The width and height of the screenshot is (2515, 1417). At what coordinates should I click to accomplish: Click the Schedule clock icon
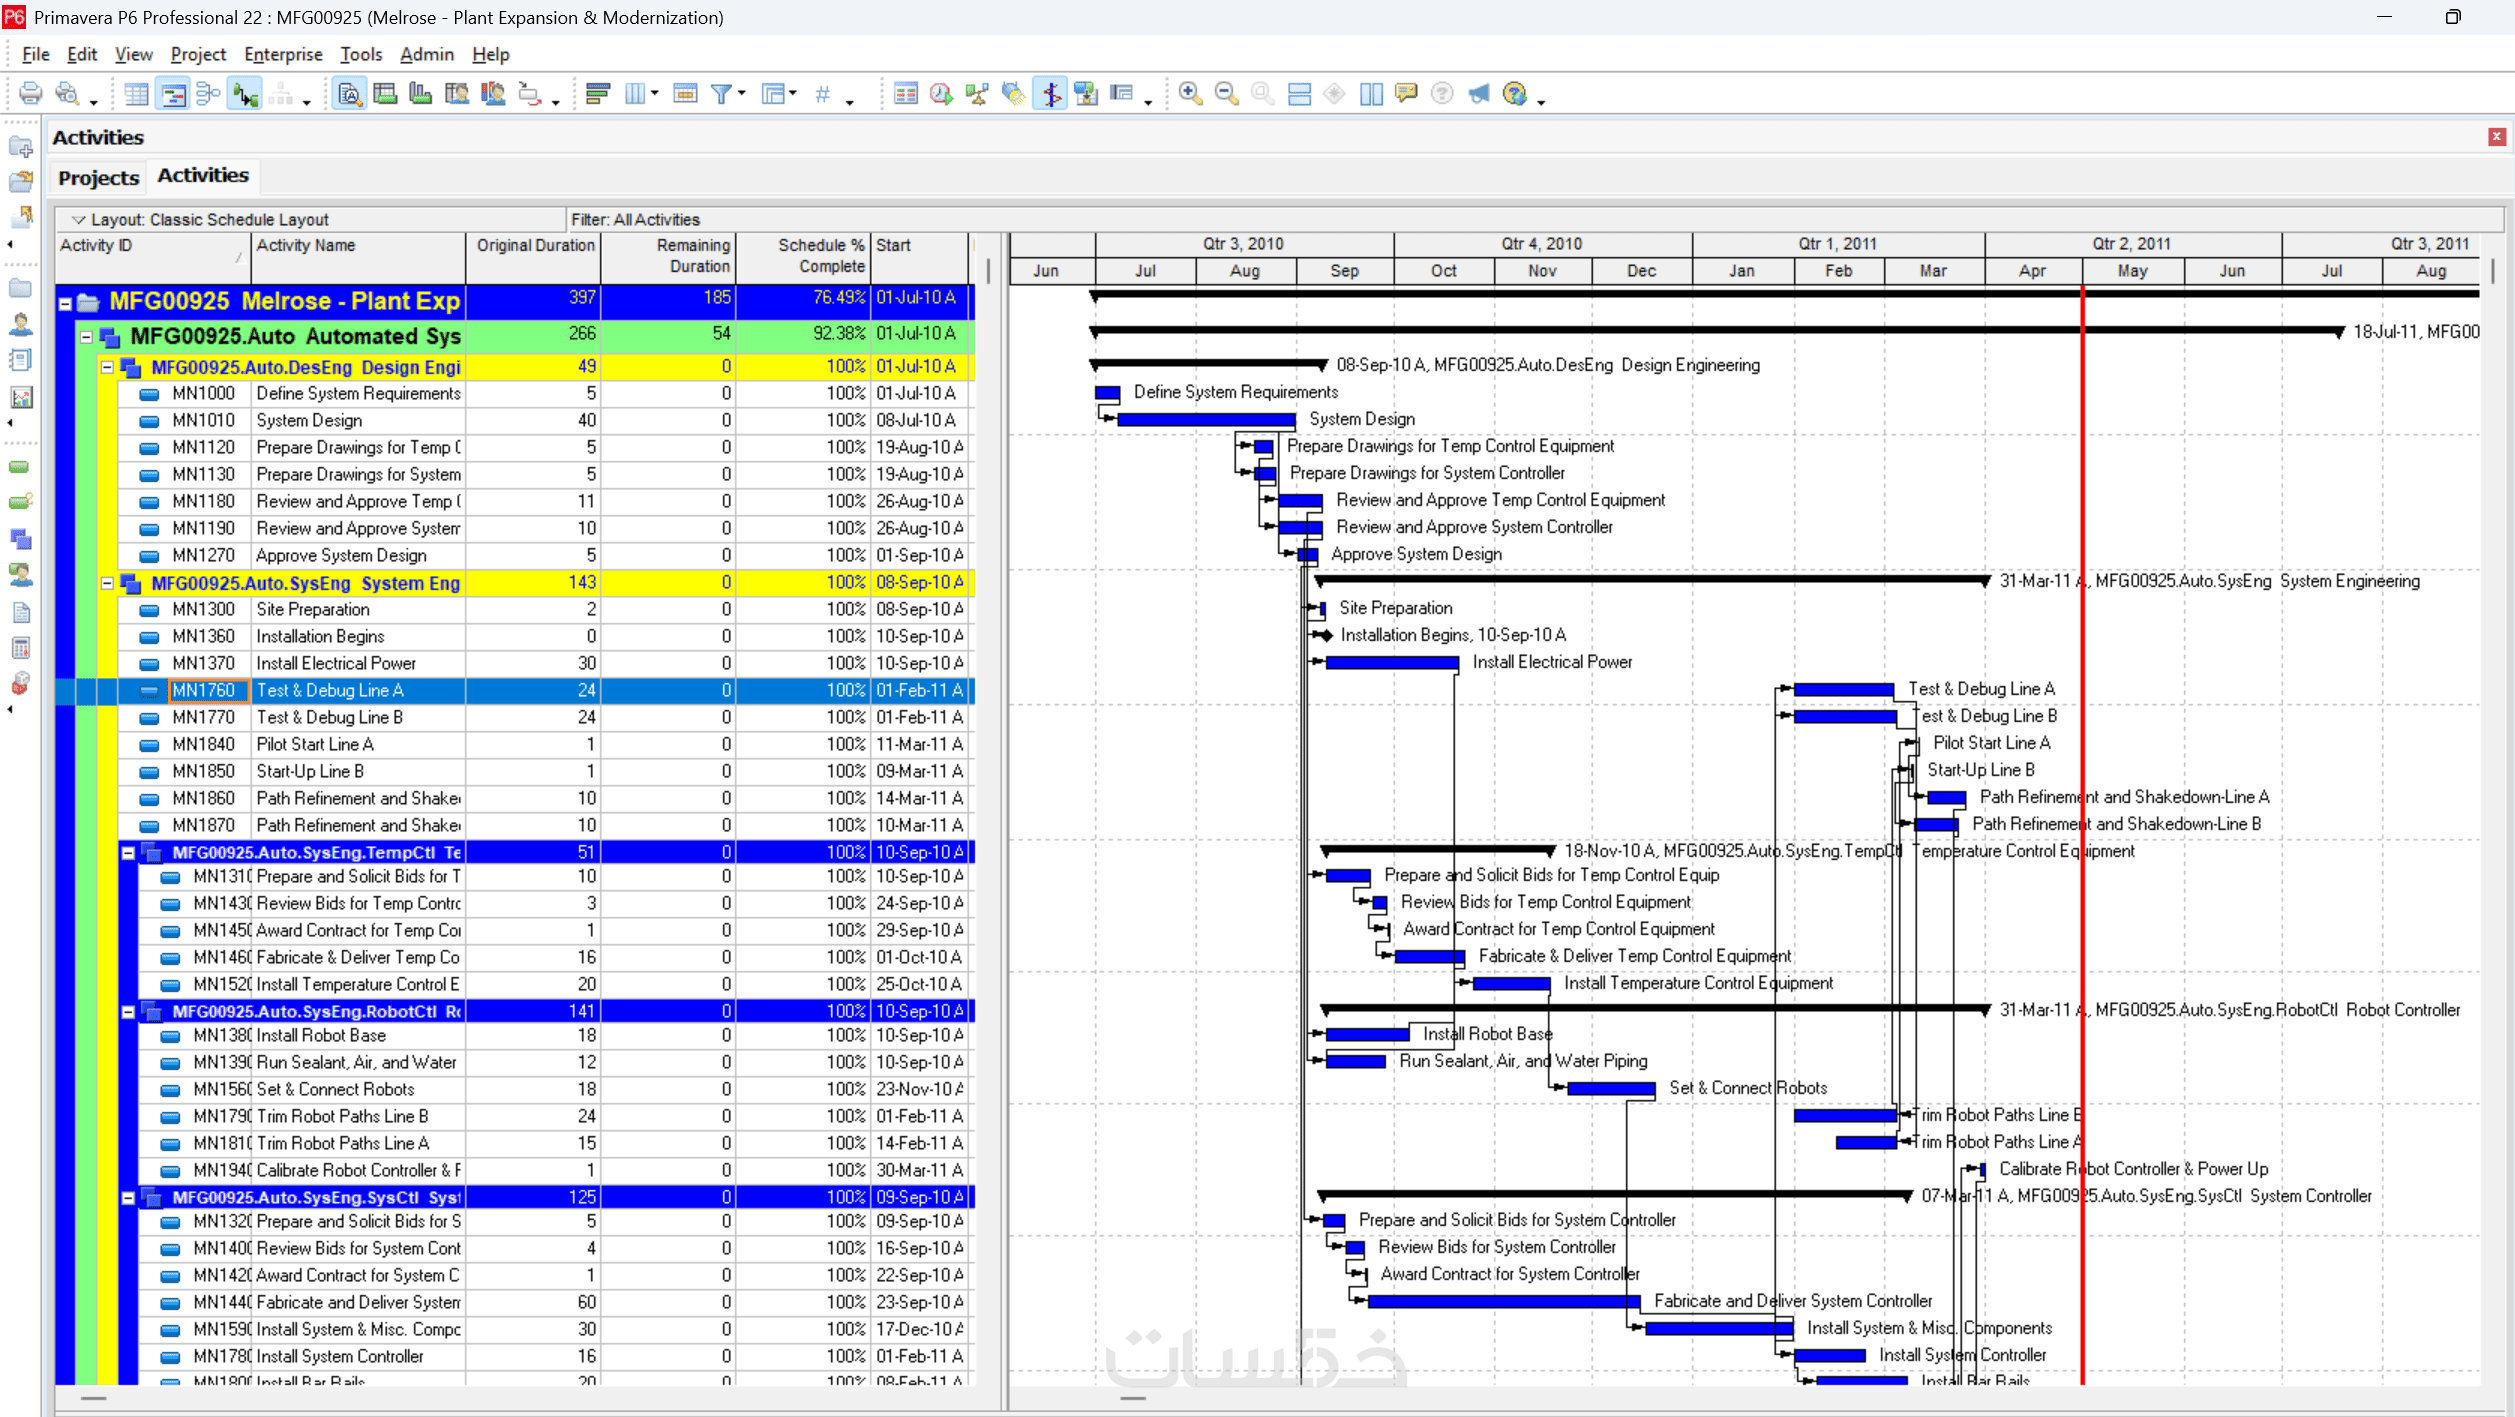point(941,94)
